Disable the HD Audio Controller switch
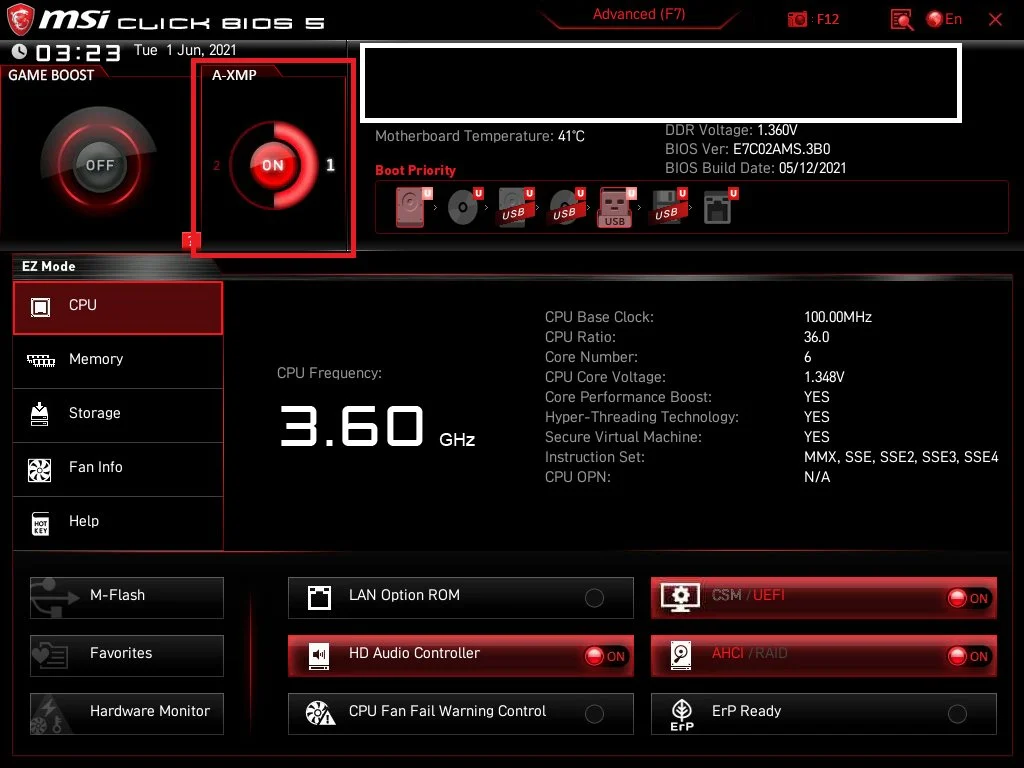Image resolution: width=1024 pixels, height=768 pixels. click(606, 656)
